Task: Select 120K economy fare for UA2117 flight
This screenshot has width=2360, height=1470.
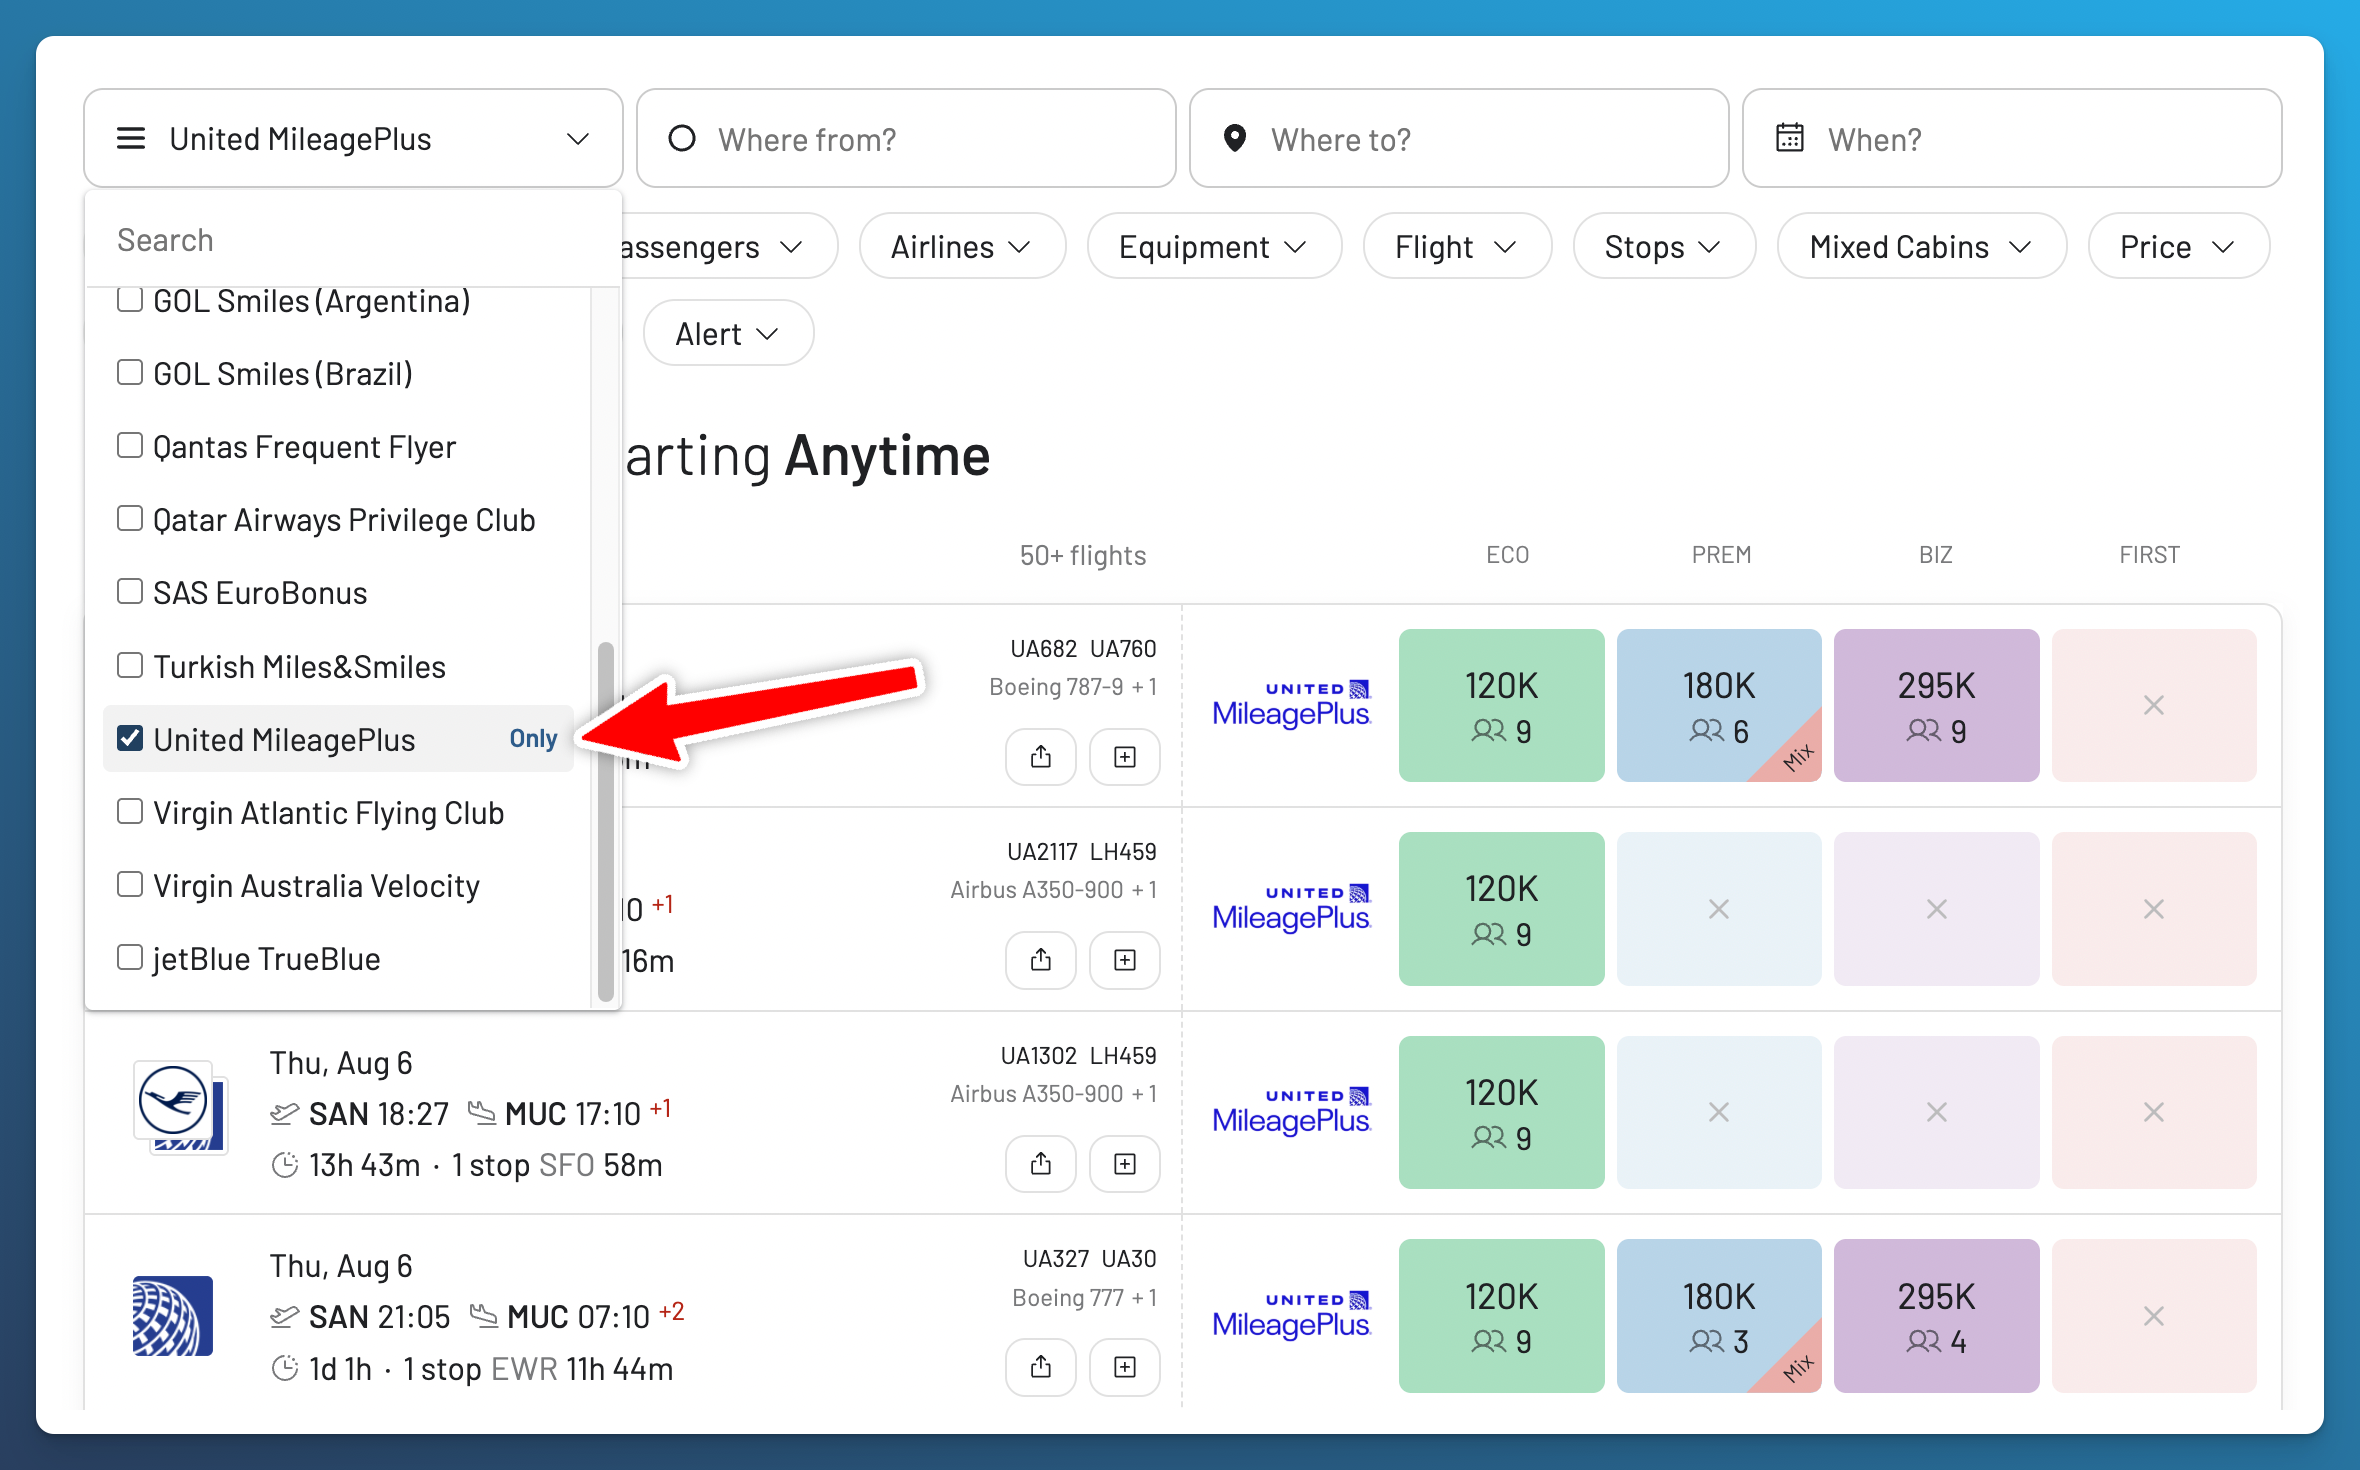Action: 1501,909
